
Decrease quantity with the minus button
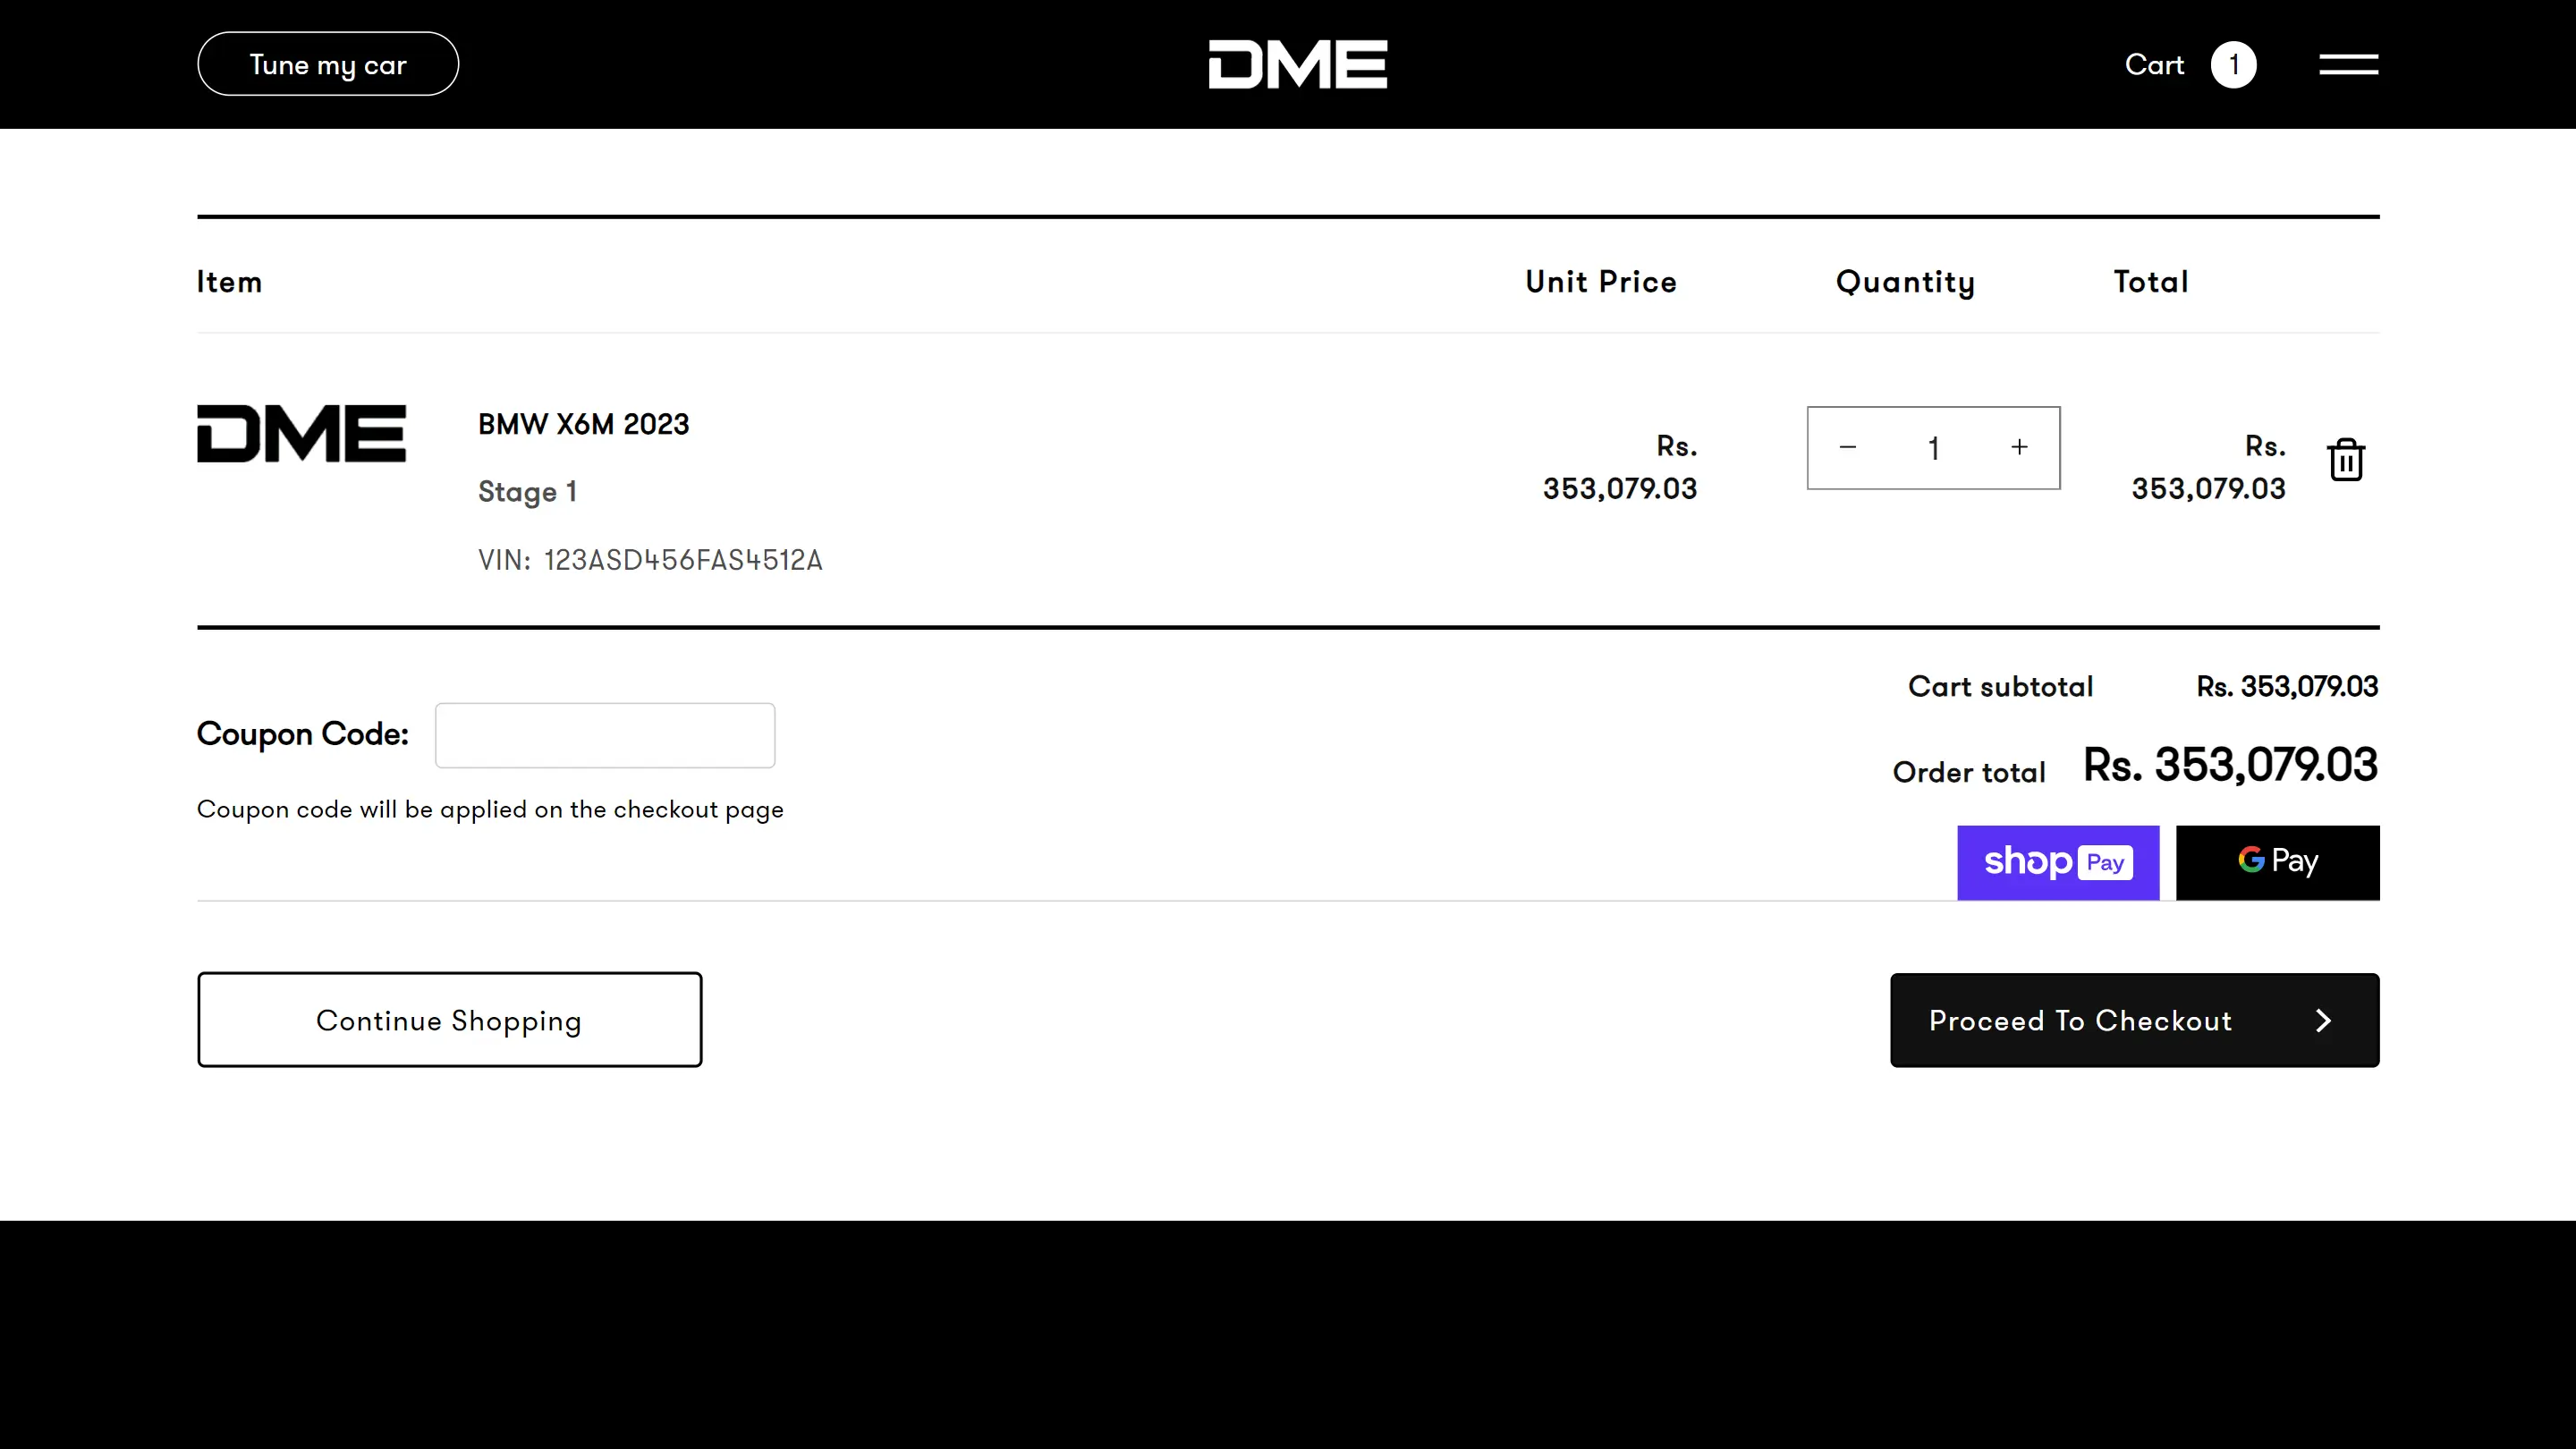[x=1847, y=448]
